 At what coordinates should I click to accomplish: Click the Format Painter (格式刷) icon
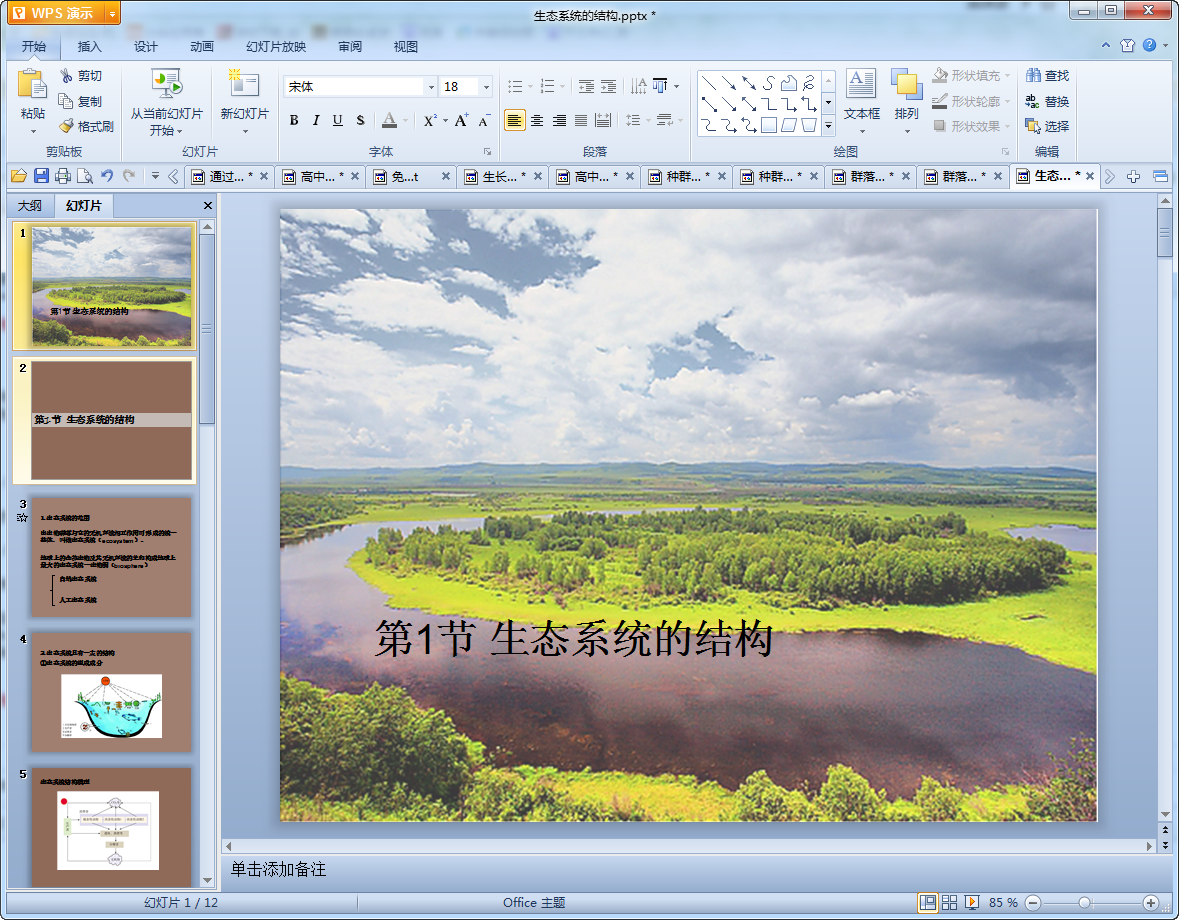[67, 126]
